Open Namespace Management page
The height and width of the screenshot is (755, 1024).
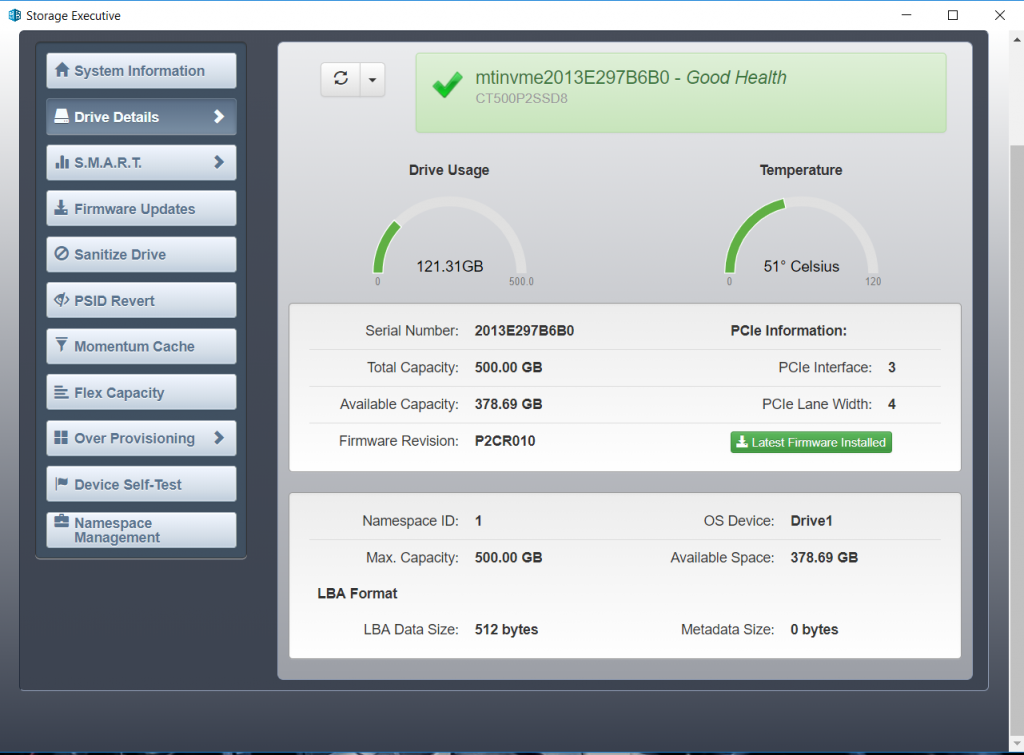coord(141,530)
